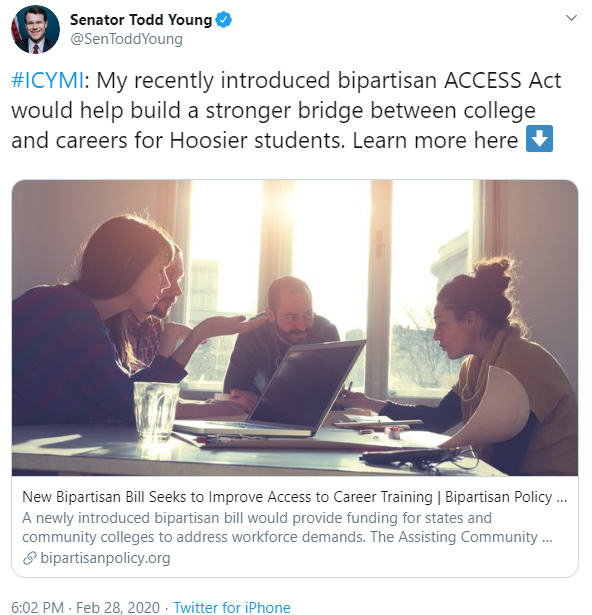Click the words Learn more here

tap(435, 140)
